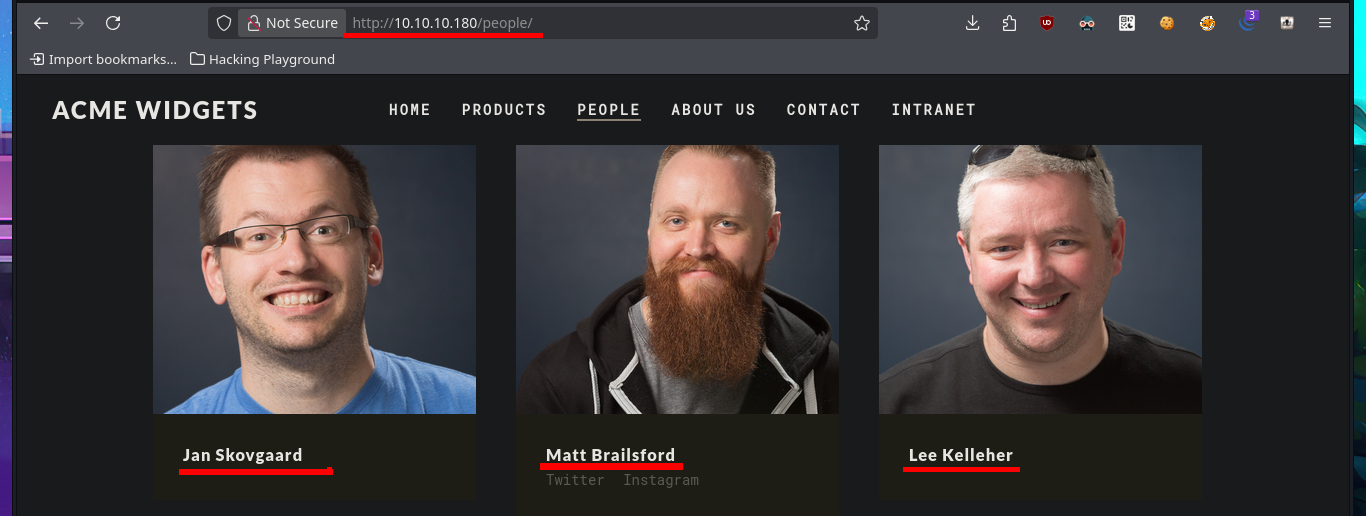Open the Firefox hamburger menu
1366x516 pixels.
pos(1325,23)
